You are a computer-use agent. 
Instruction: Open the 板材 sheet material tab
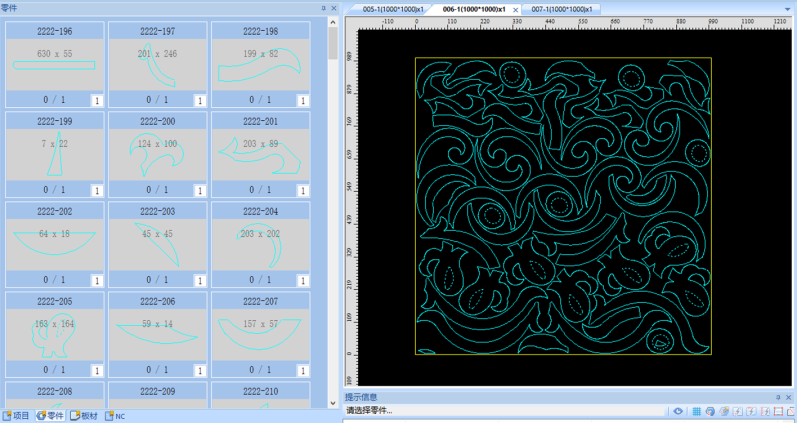[x=84, y=416]
